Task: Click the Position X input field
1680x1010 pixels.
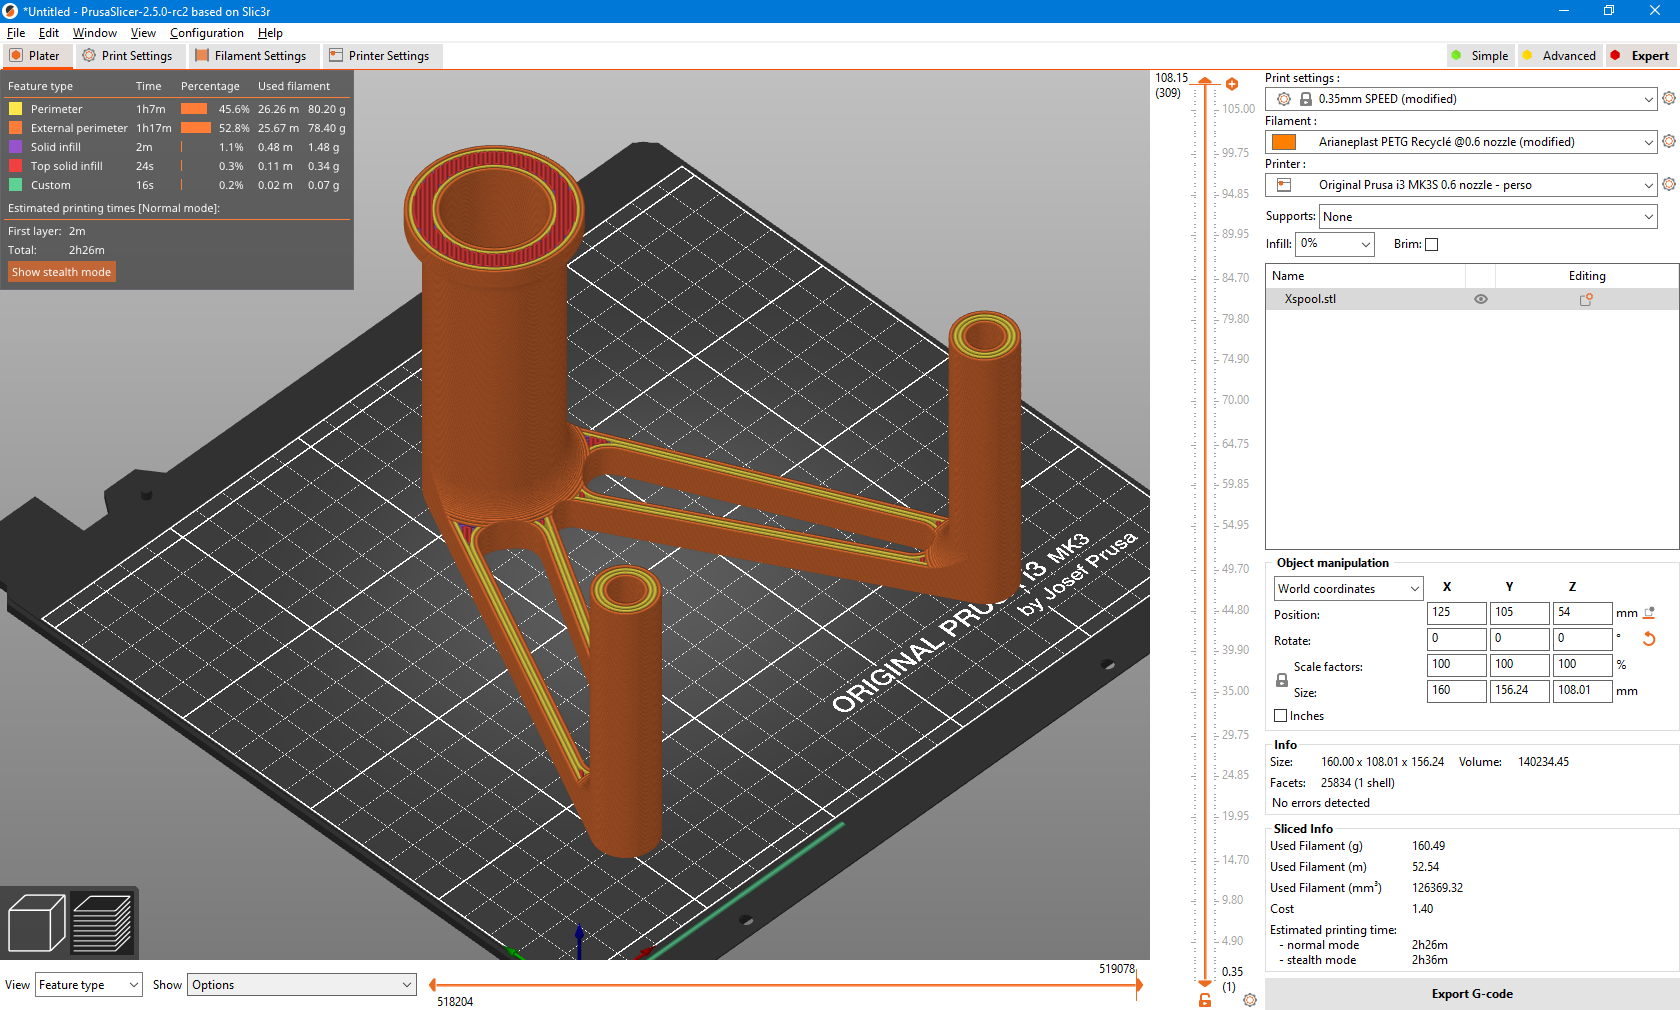Action: tap(1456, 613)
